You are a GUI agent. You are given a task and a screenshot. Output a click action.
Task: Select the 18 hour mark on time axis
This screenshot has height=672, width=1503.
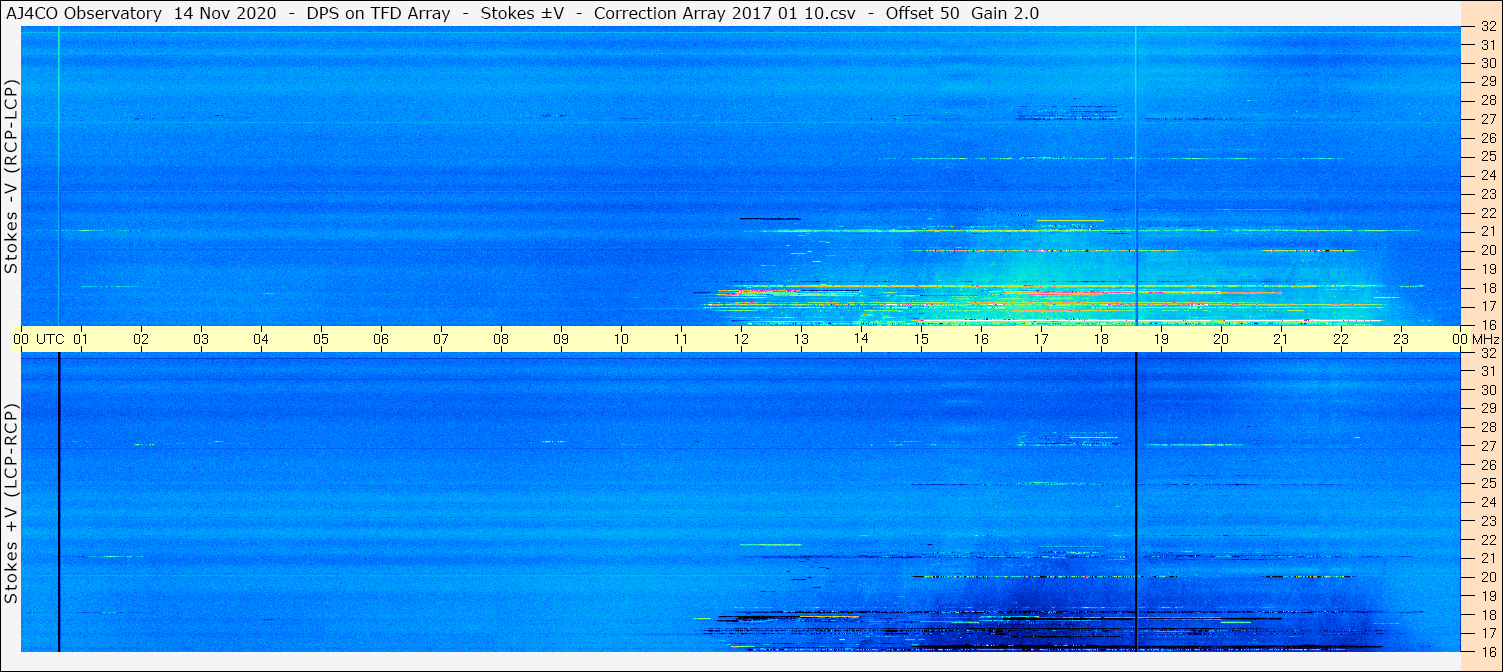pyautogui.click(x=1101, y=339)
